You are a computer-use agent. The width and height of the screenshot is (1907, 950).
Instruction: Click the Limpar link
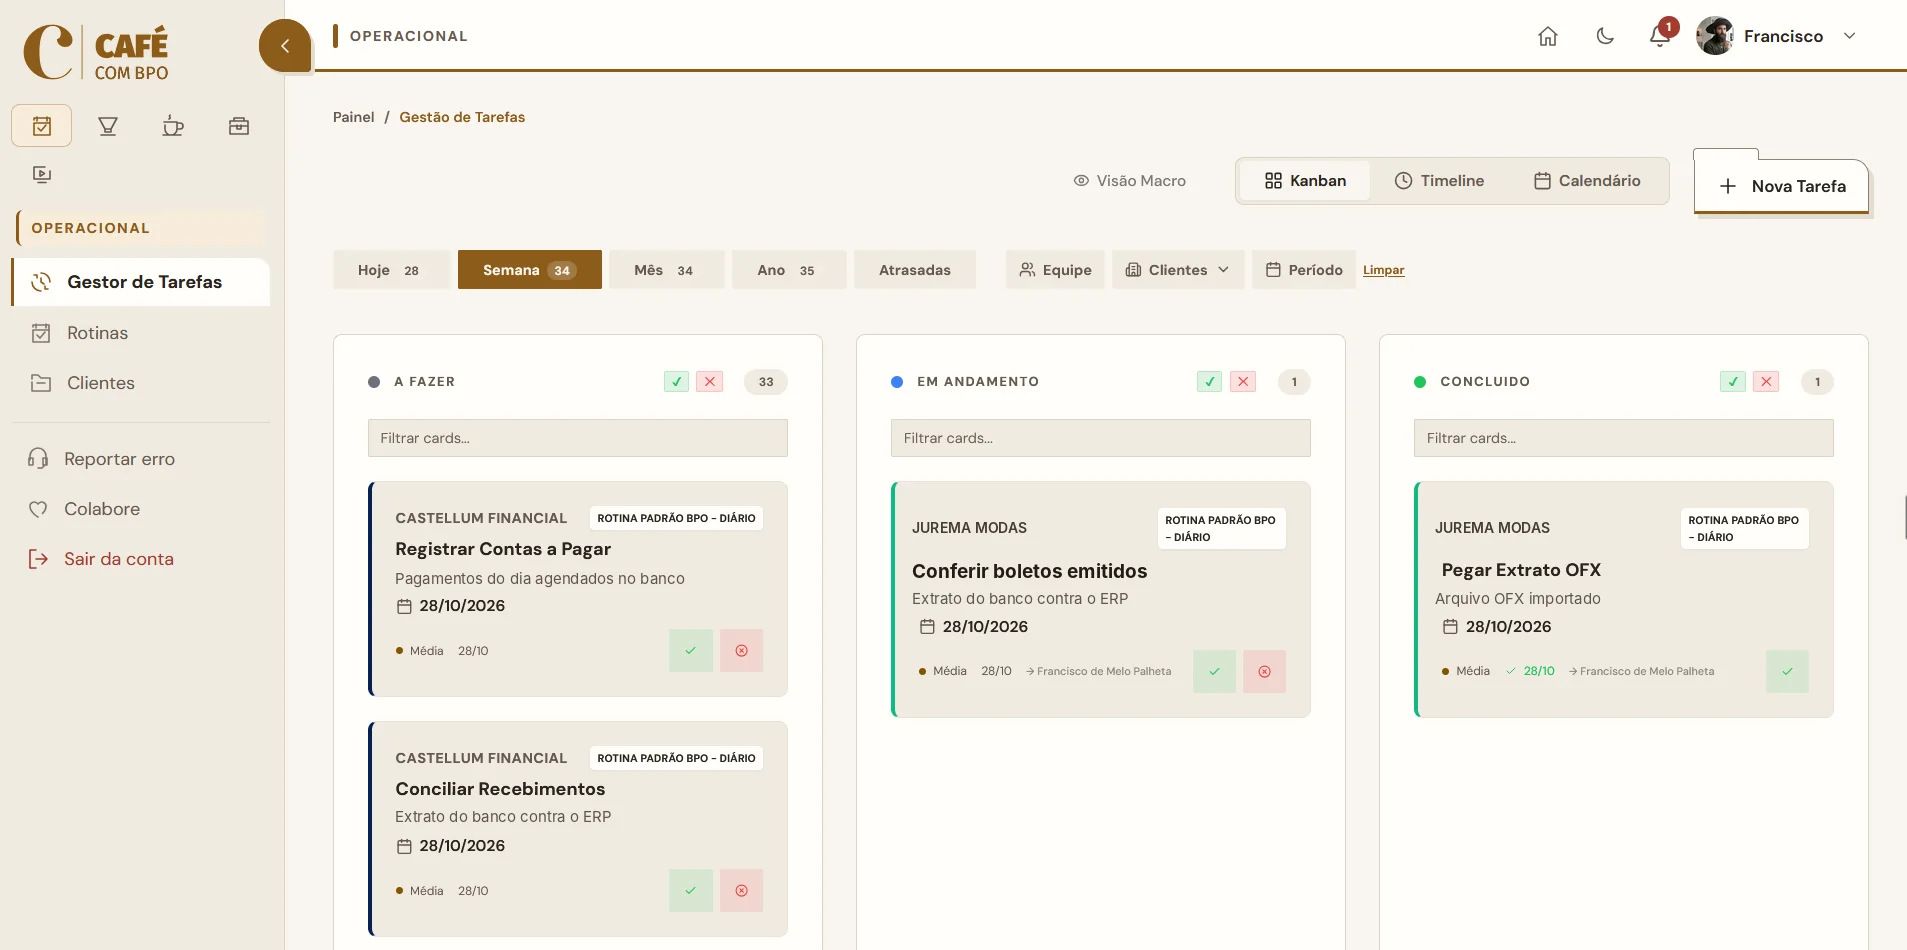point(1384,270)
